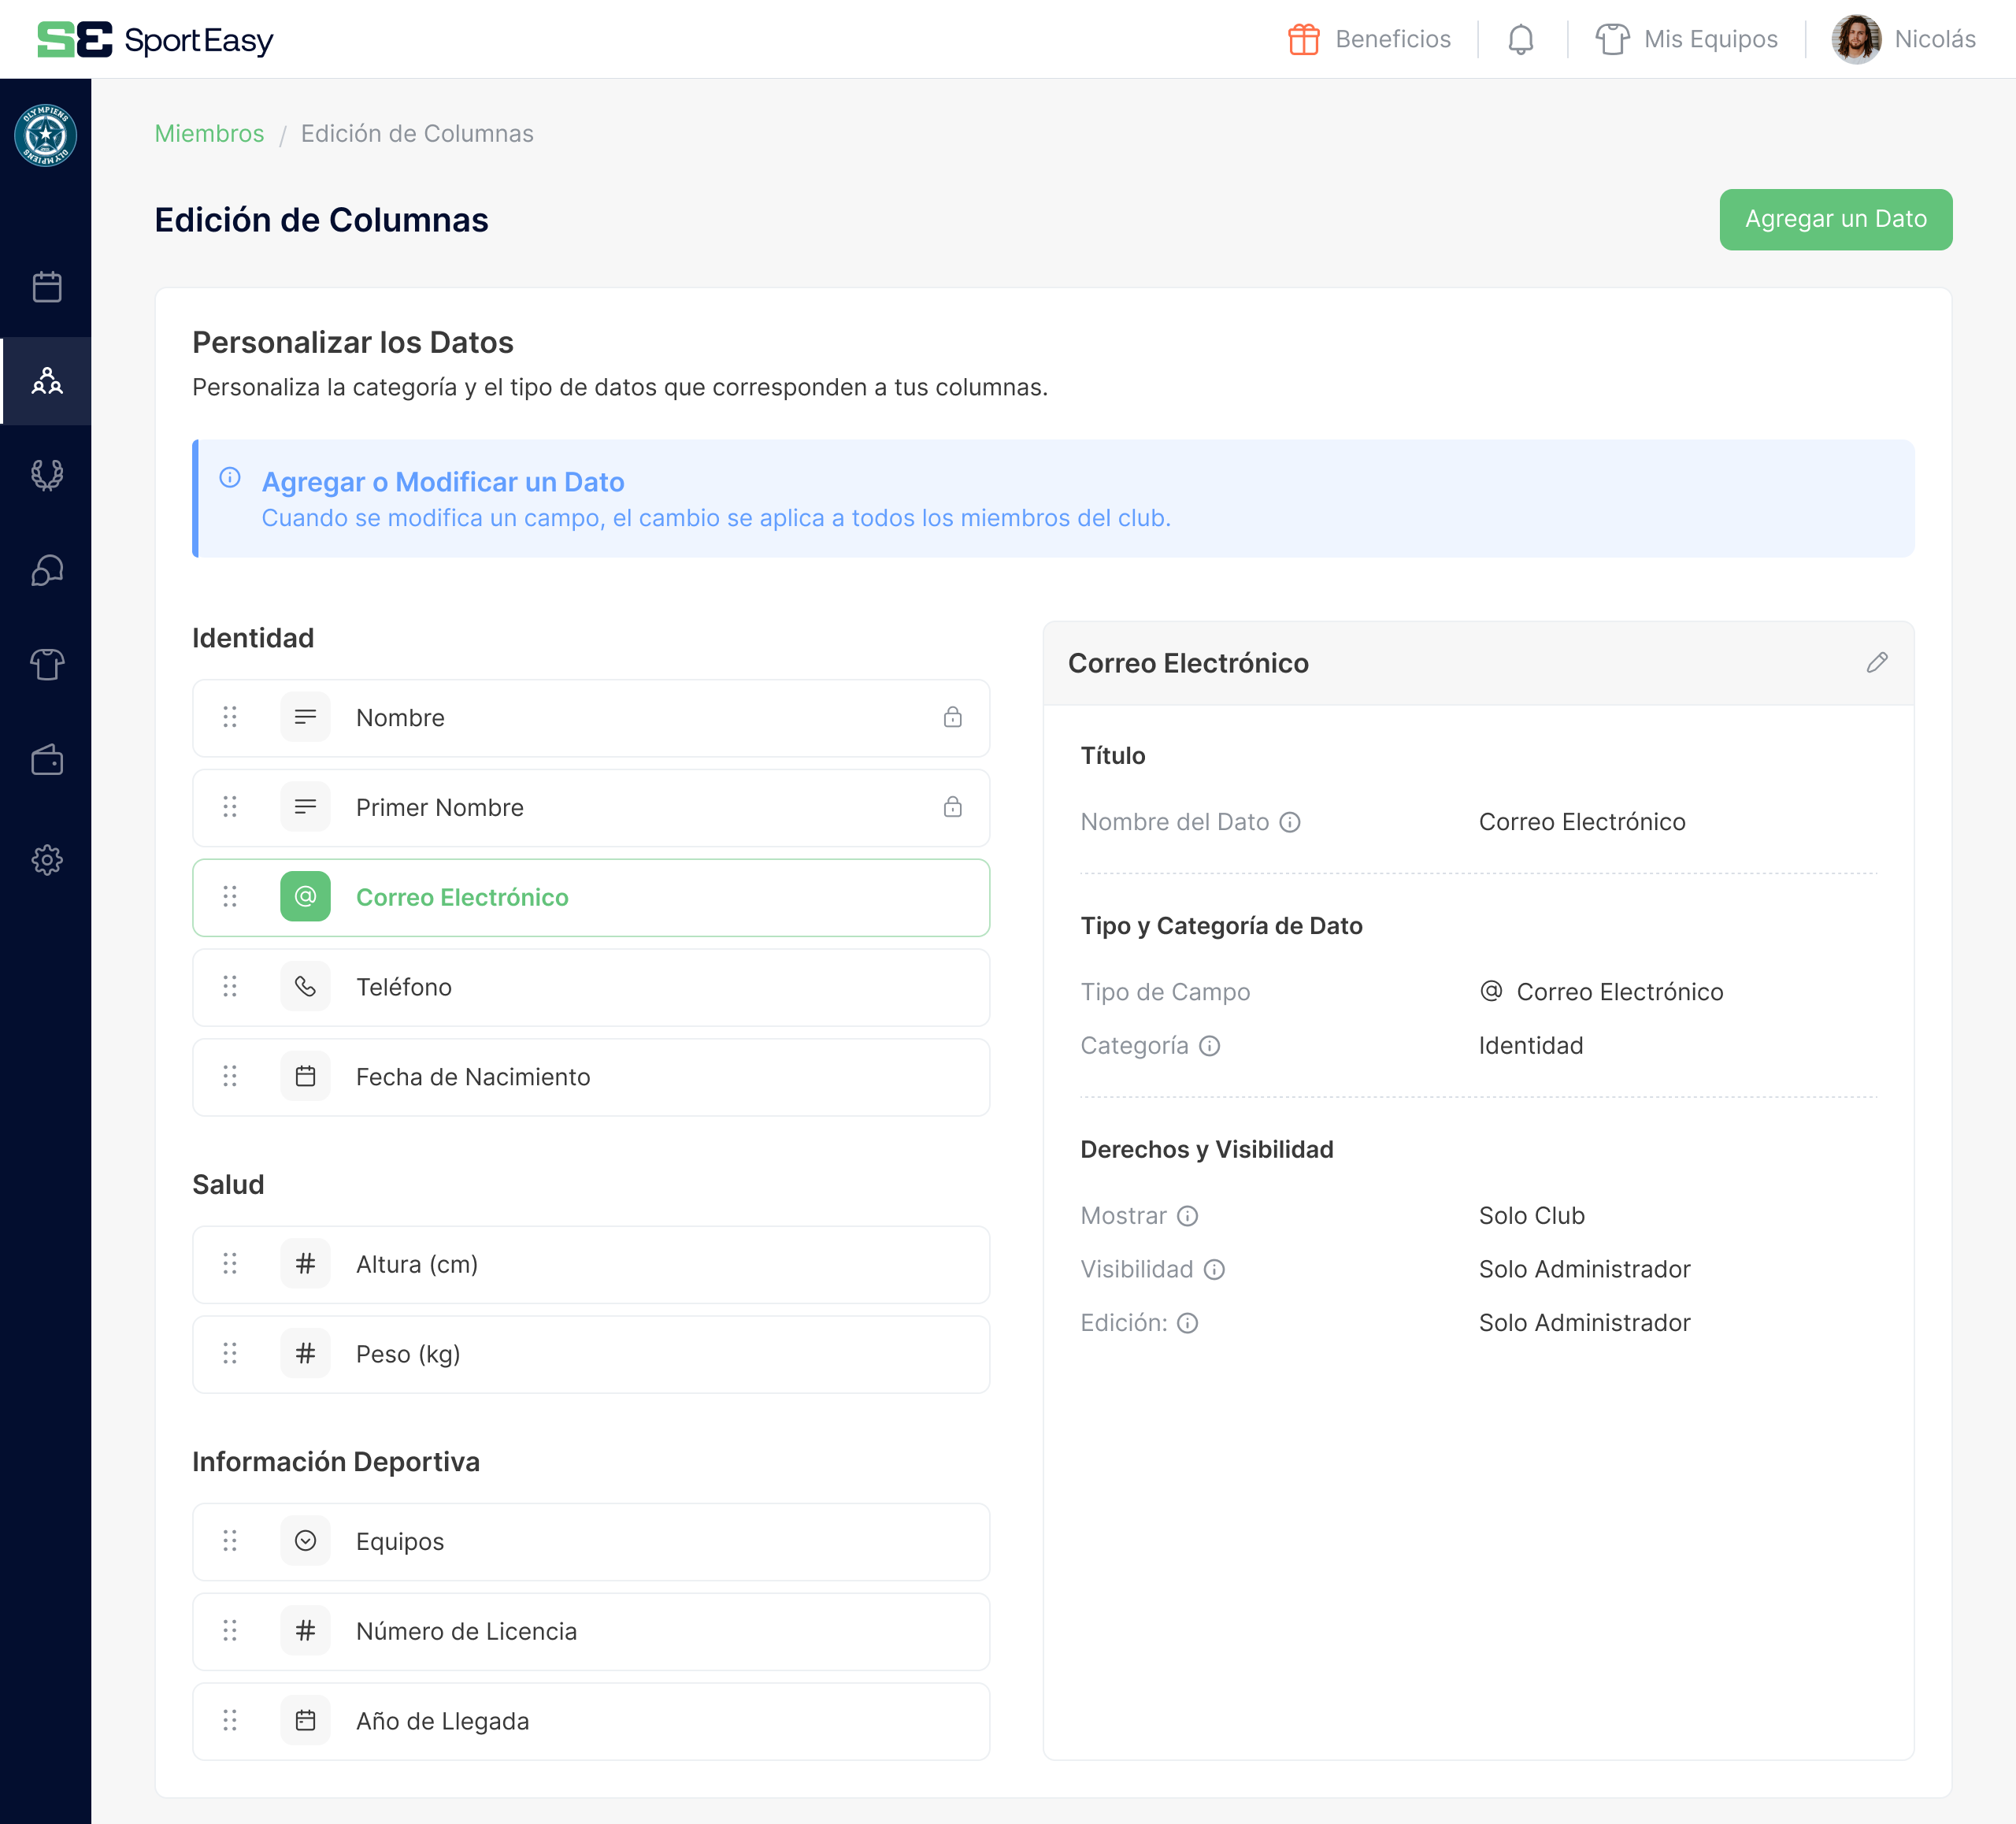Click the notifications bell icon
The width and height of the screenshot is (2016, 1824).
[1520, 39]
